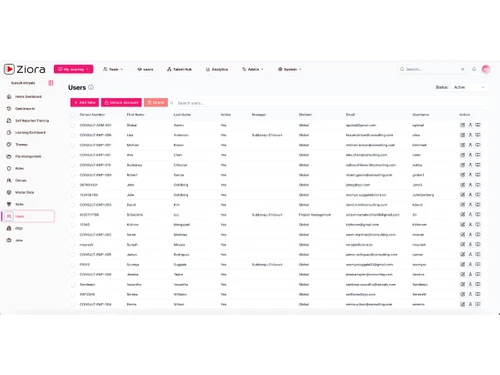This screenshot has width=500, height=375.
Task: Tick the checkbox for Alex Chen's row
Action: 73,155
